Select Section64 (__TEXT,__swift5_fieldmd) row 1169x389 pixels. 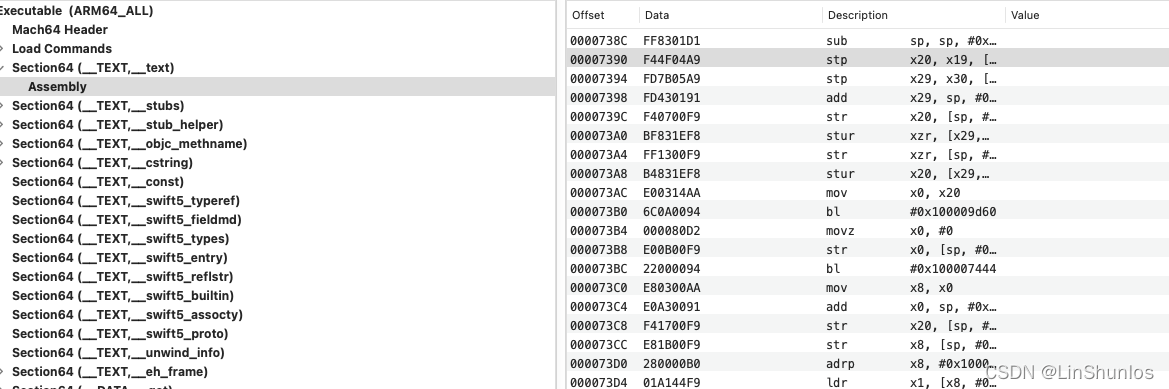pyautogui.click(x=127, y=220)
